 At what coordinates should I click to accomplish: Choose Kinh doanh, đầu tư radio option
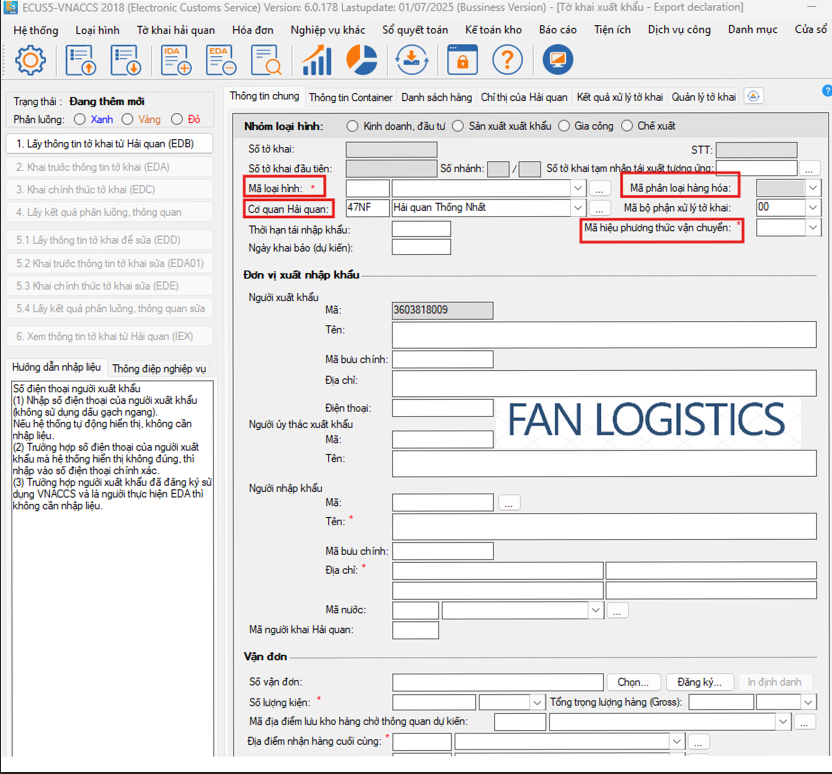pos(352,126)
